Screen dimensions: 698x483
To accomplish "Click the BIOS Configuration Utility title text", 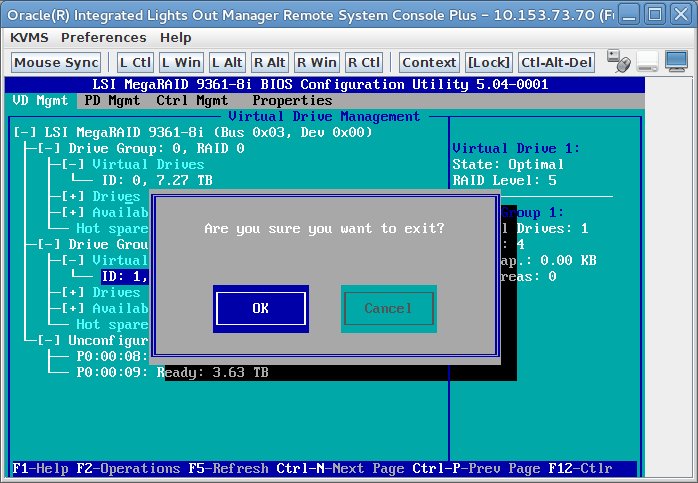I will [x=320, y=85].
